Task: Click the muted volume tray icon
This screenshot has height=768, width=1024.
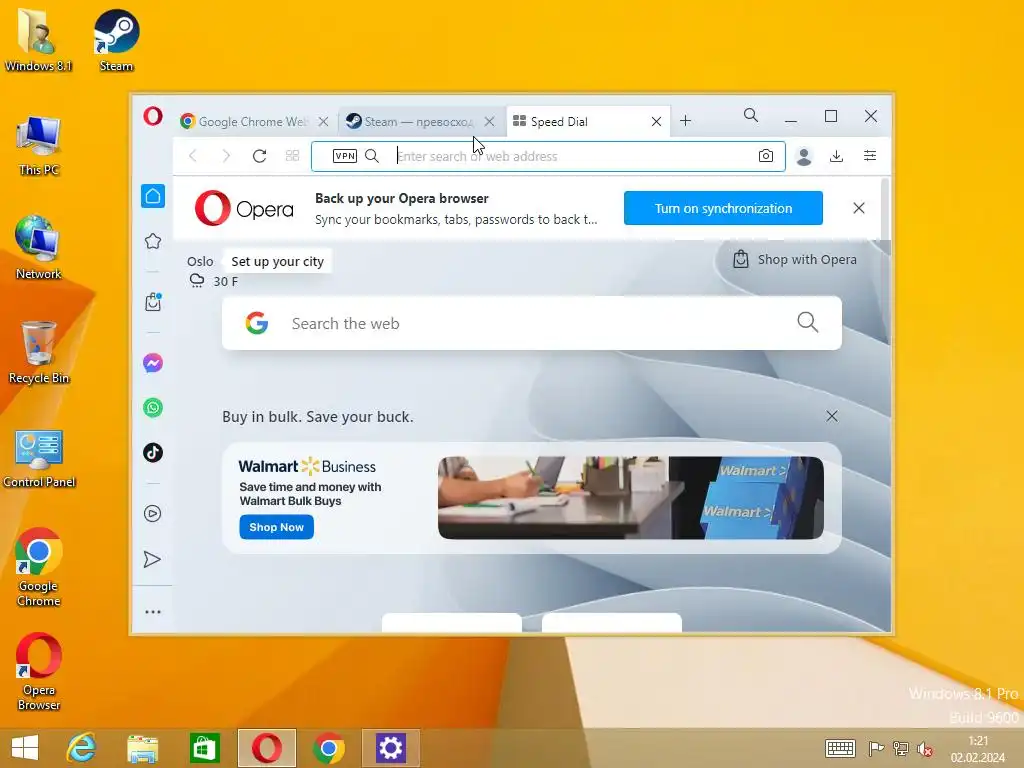Action: coord(925,749)
